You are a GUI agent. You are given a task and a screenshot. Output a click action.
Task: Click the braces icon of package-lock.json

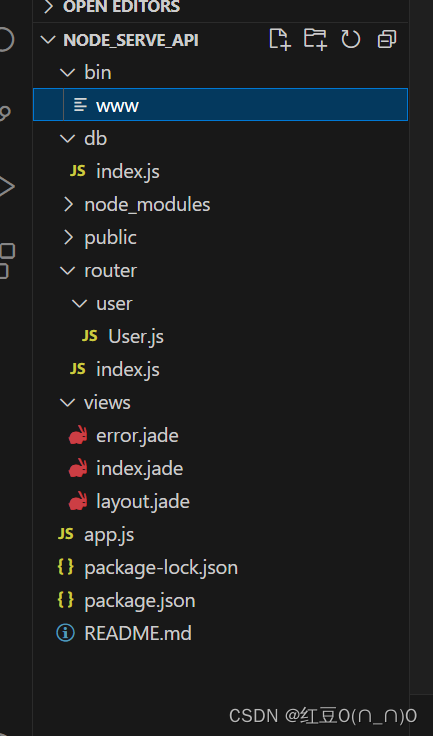[66, 567]
